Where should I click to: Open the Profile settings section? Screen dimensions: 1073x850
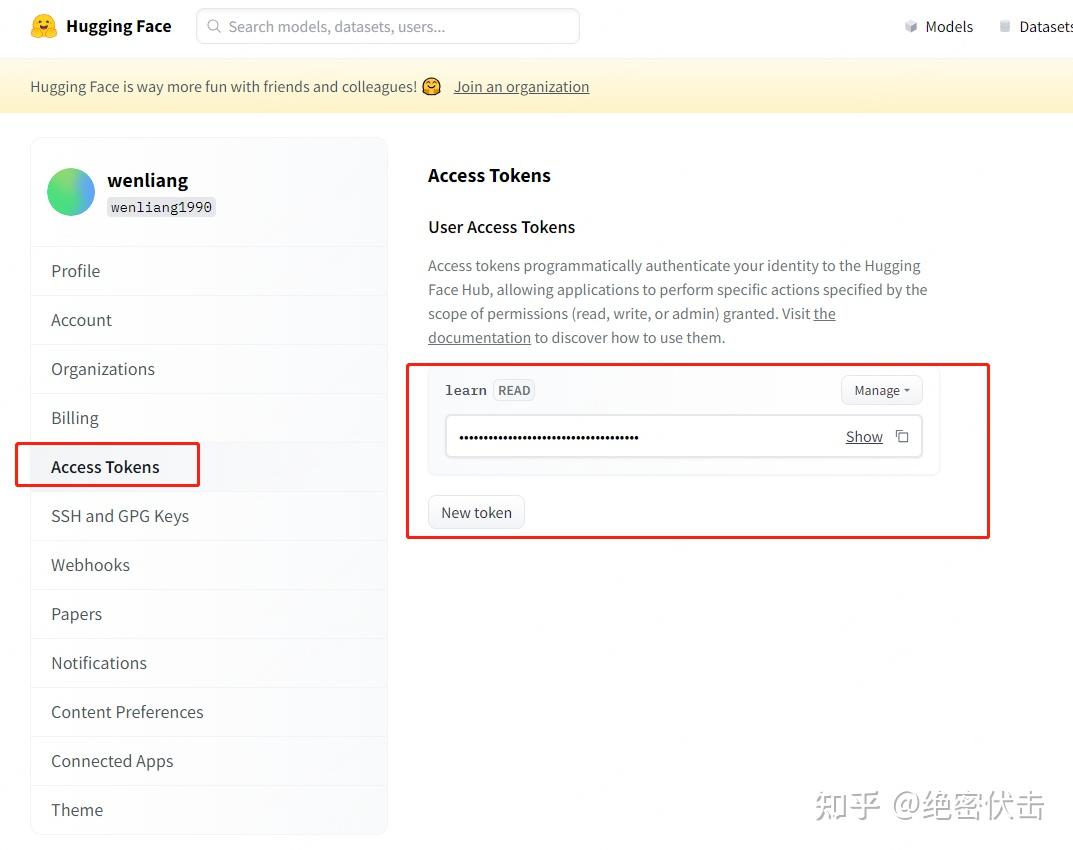[x=76, y=271]
